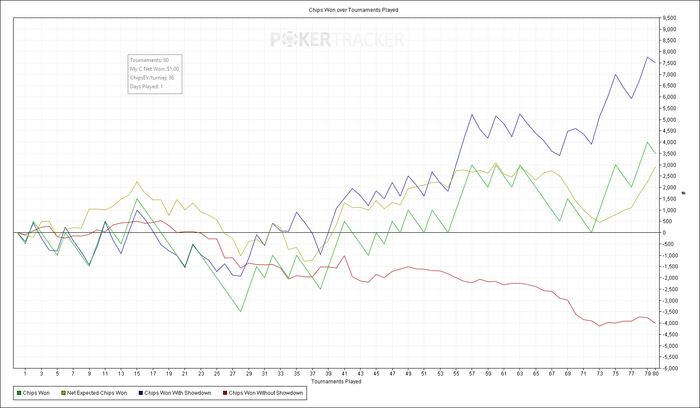The height and width of the screenshot is (408, 700).
Task: Click the '5,500' y-axis label
Action: [x=670, y=109]
